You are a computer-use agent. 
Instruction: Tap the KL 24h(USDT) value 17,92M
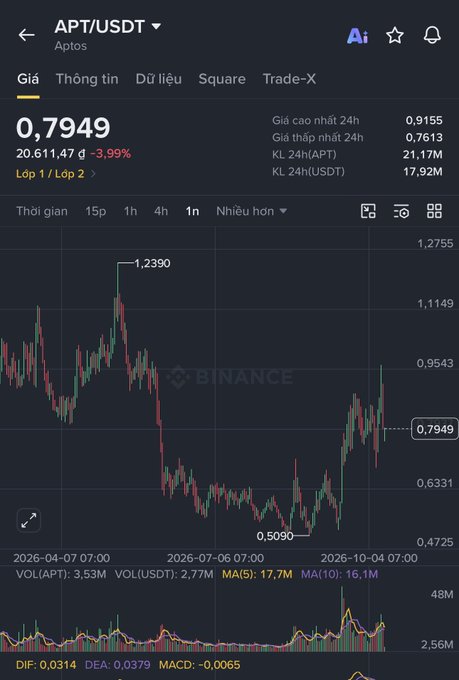tap(423, 172)
